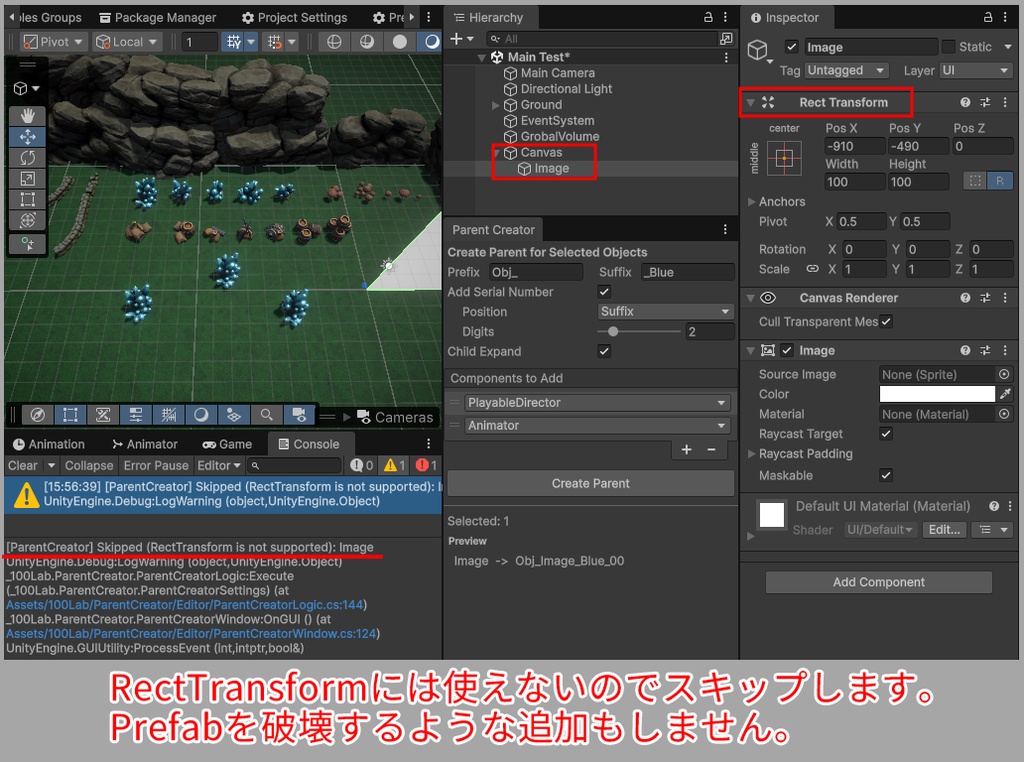Click the shader Edit... button
This screenshot has width=1024, height=762.
point(944,530)
